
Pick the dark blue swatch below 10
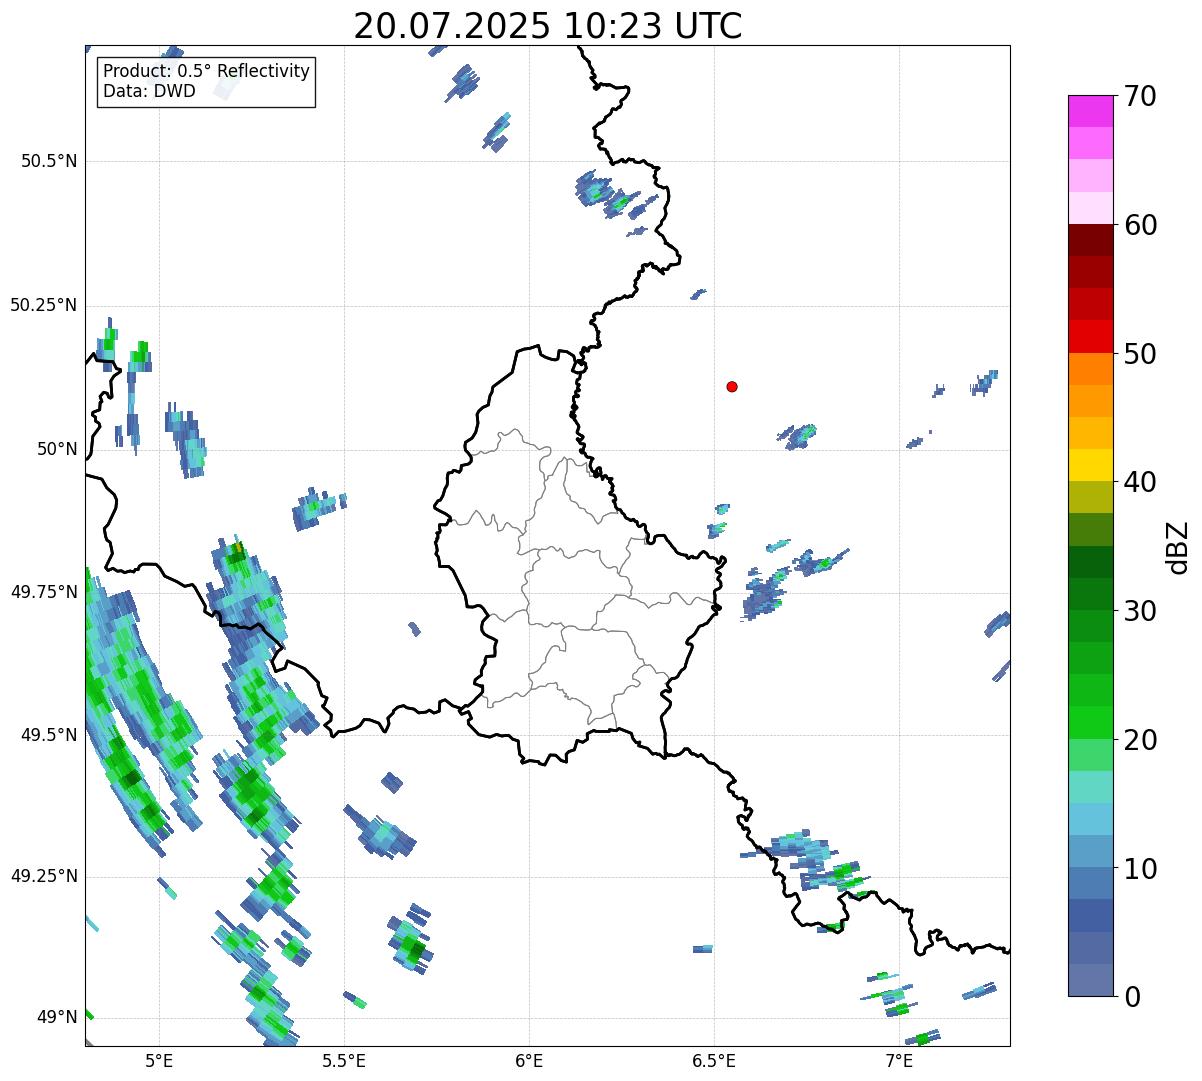1090,915
